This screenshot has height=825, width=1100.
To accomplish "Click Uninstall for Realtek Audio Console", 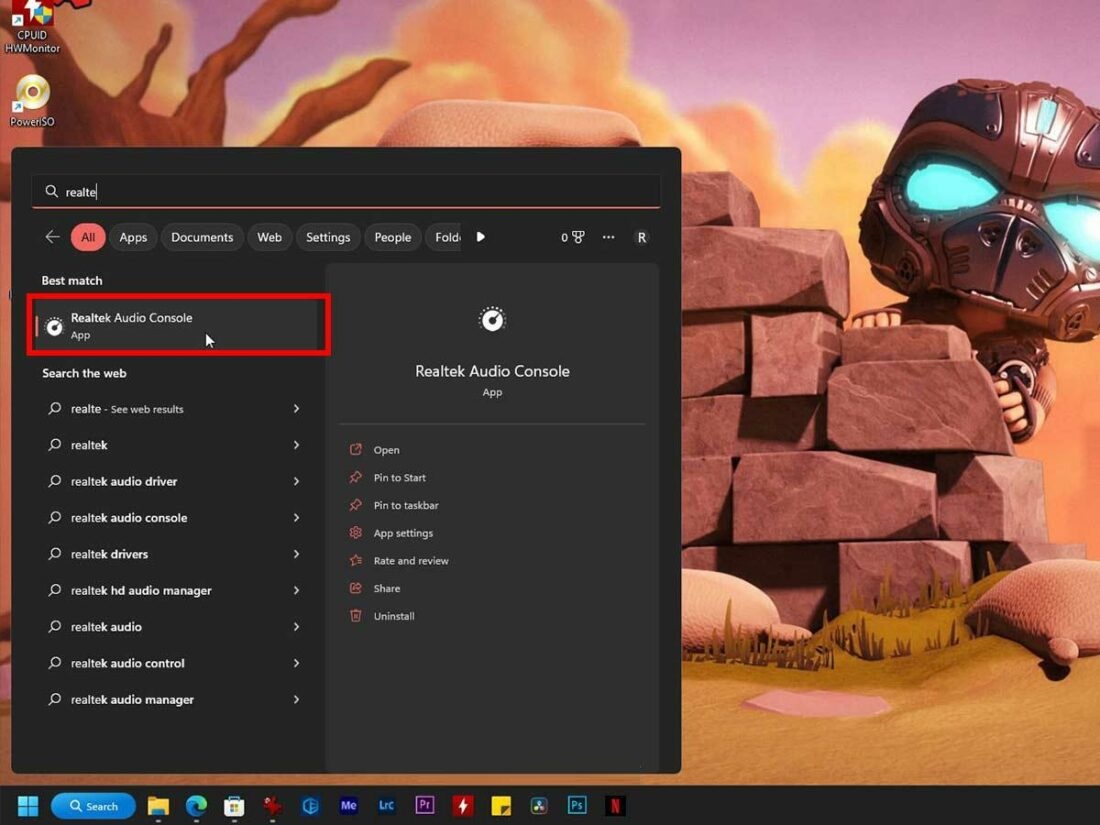I will [394, 616].
